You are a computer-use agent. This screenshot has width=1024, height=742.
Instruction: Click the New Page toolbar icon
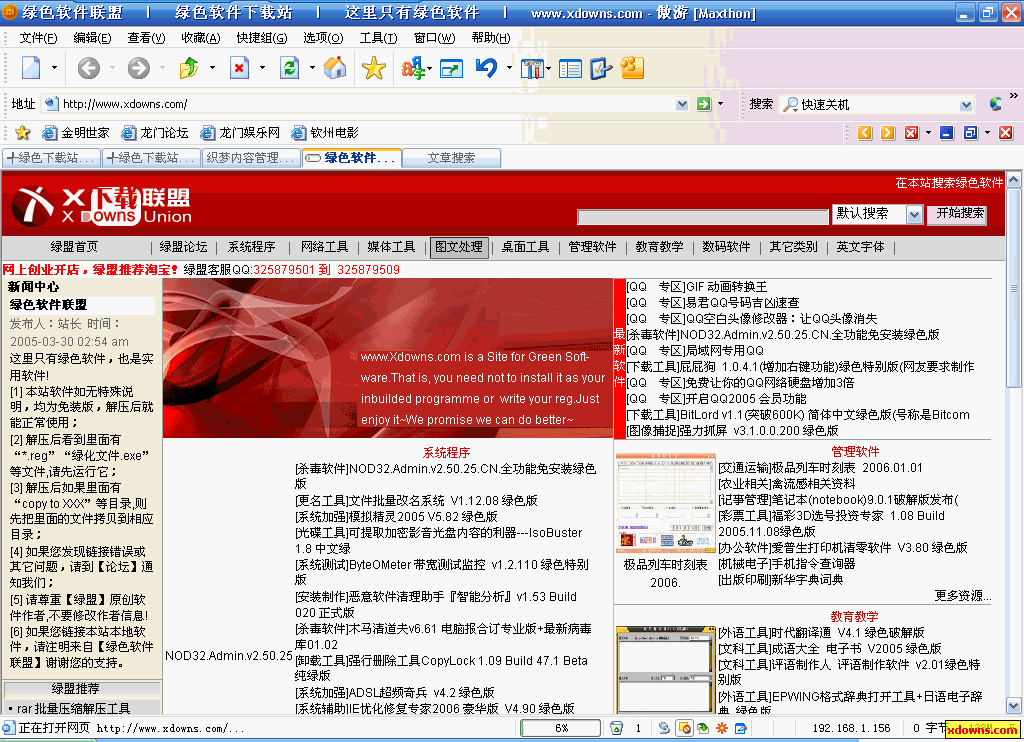click(x=31, y=67)
